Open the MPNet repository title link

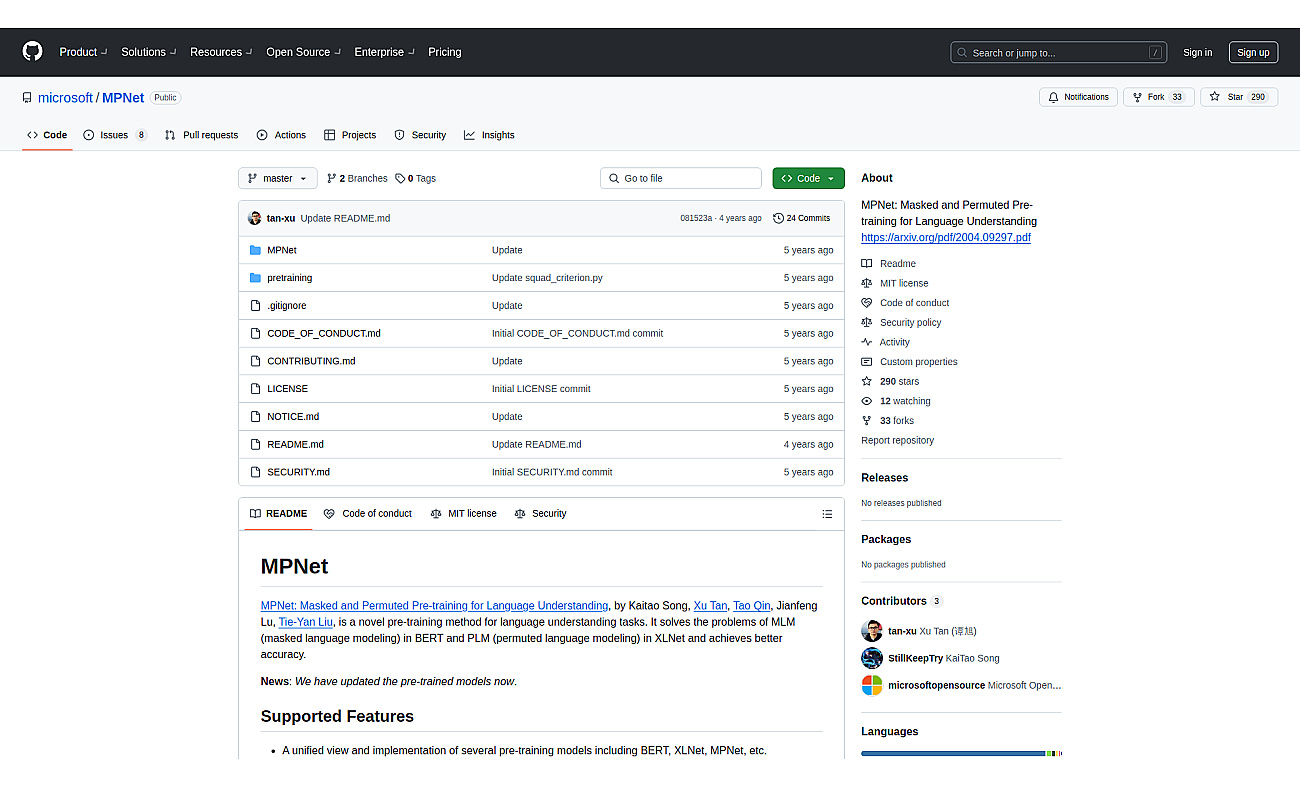click(x=123, y=98)
